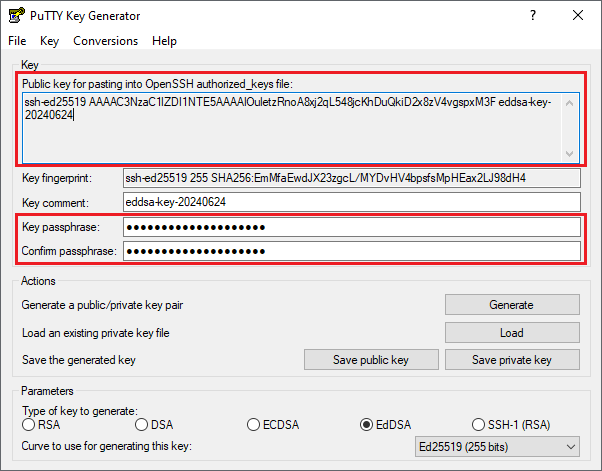Viewport: 602px width, 471px height.
Task: Open the File menu
Action: 17,41
